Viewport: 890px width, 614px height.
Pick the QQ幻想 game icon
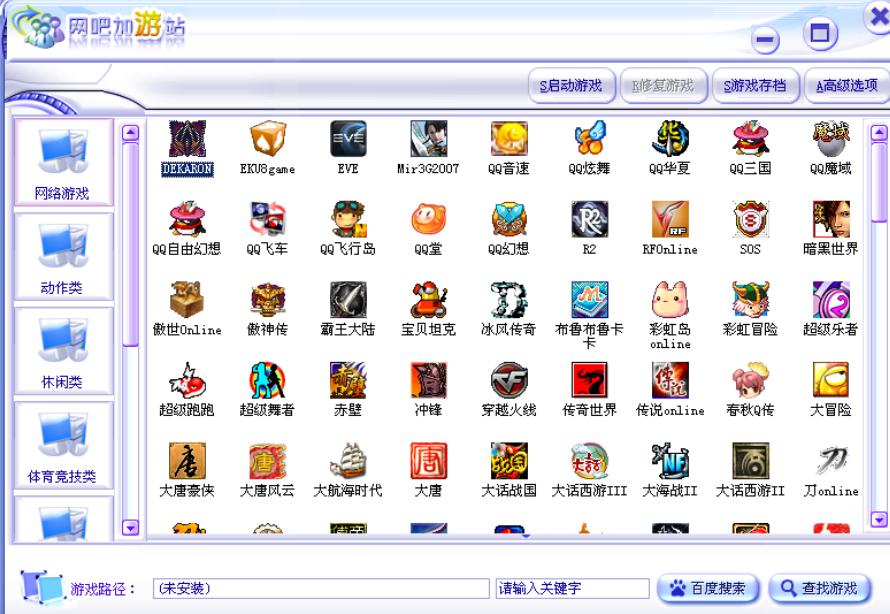click(x=509, y=219)
